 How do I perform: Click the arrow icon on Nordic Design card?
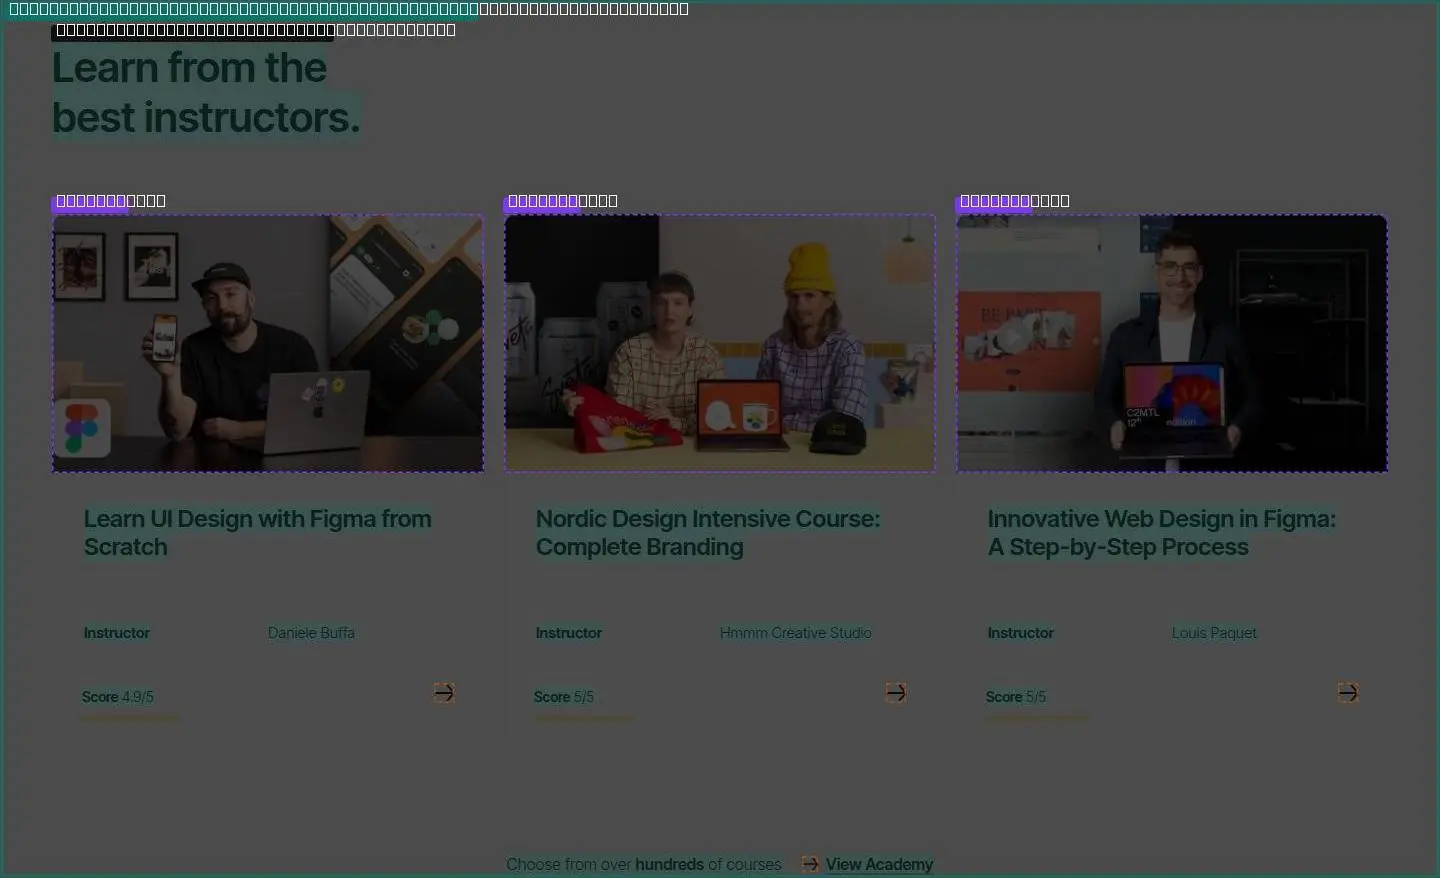click(896, 693)
